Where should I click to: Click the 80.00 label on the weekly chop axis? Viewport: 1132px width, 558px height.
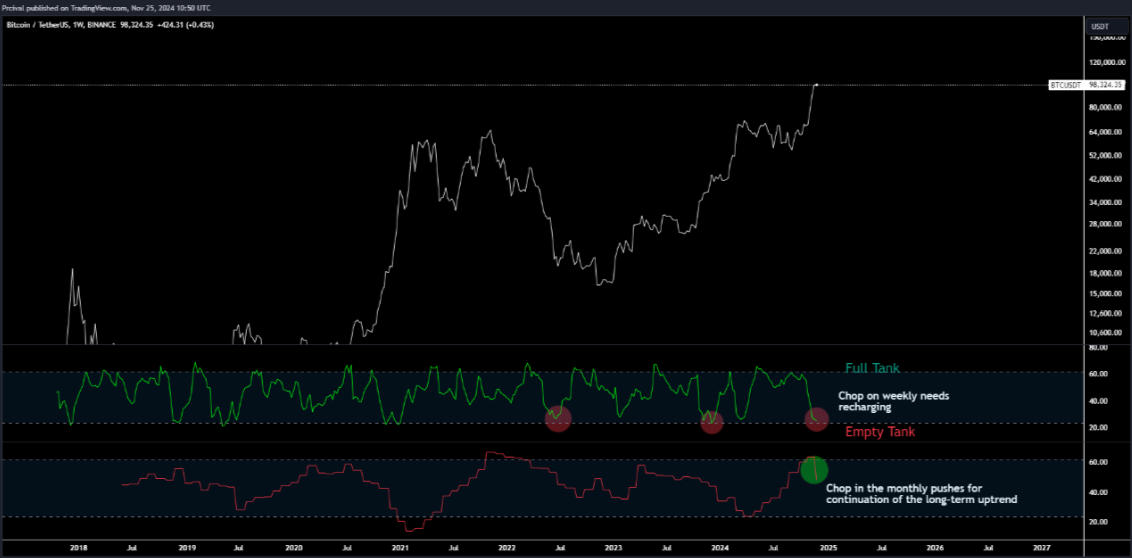(x=1097, y=347)
